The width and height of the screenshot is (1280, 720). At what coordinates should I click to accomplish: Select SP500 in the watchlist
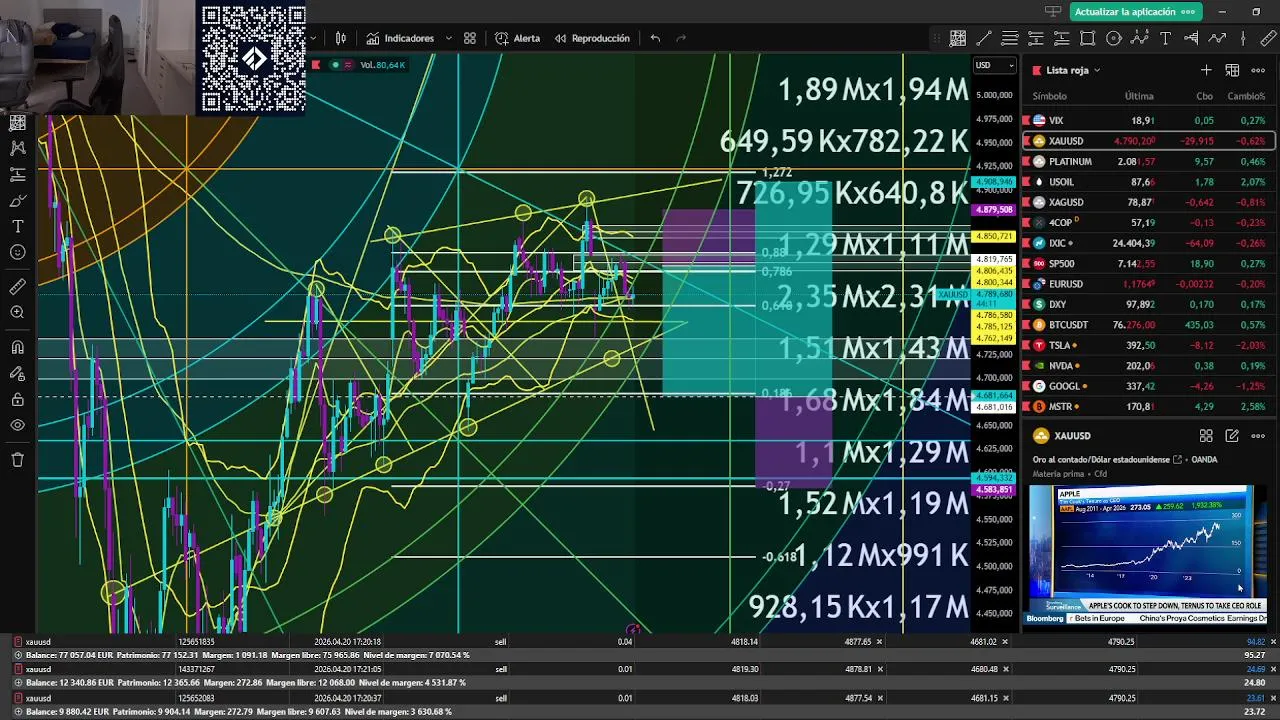(1148, 263)
